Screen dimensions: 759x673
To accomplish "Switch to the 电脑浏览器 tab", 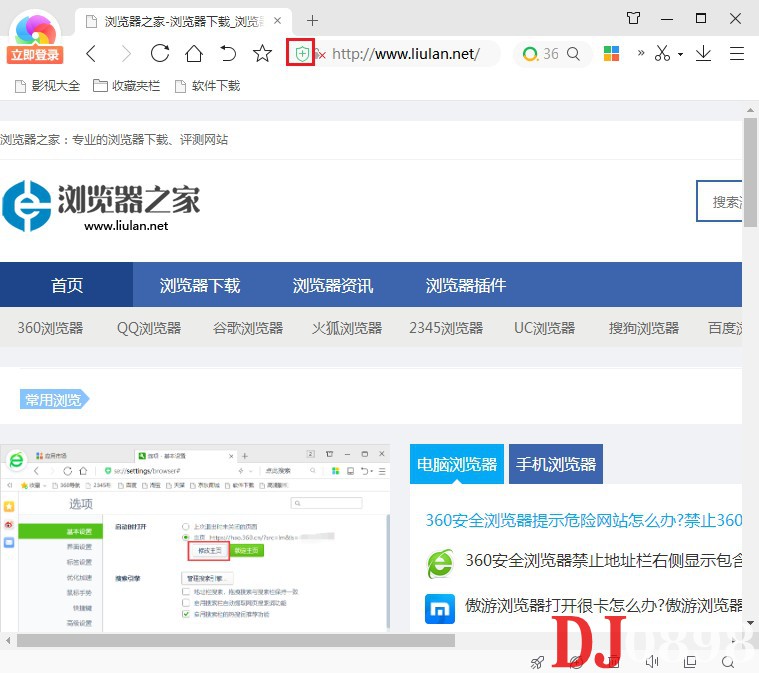I will pos(456,464).
